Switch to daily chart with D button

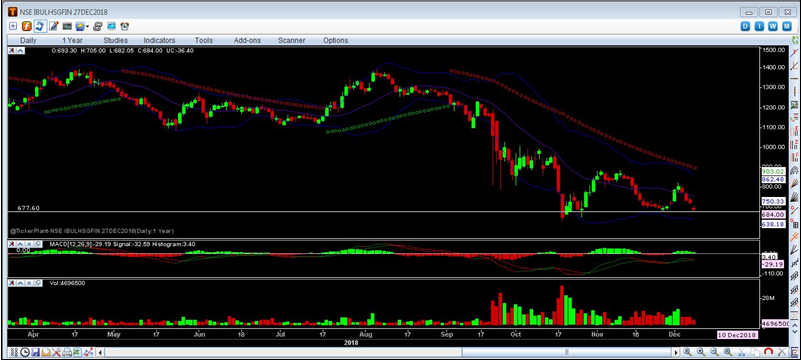(745, 27)
